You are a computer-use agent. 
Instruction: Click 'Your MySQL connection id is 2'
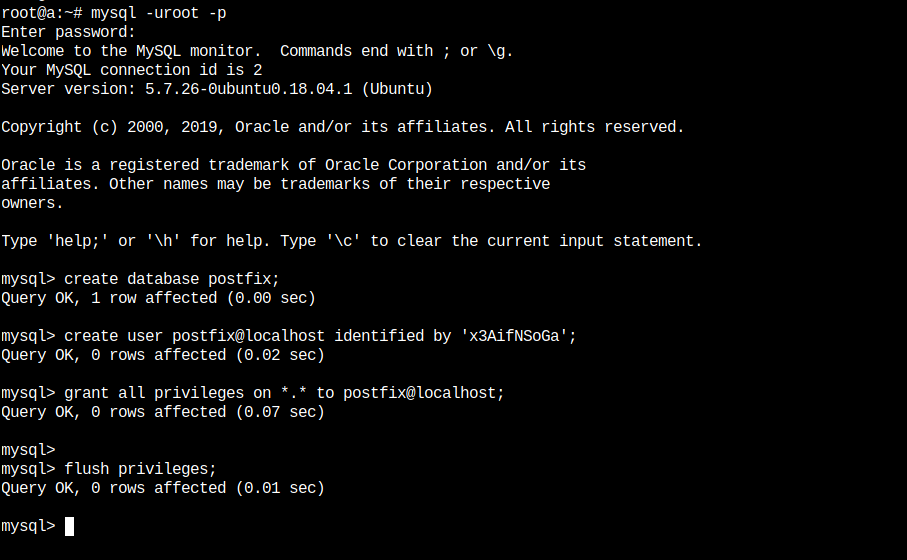pos(132,70)
